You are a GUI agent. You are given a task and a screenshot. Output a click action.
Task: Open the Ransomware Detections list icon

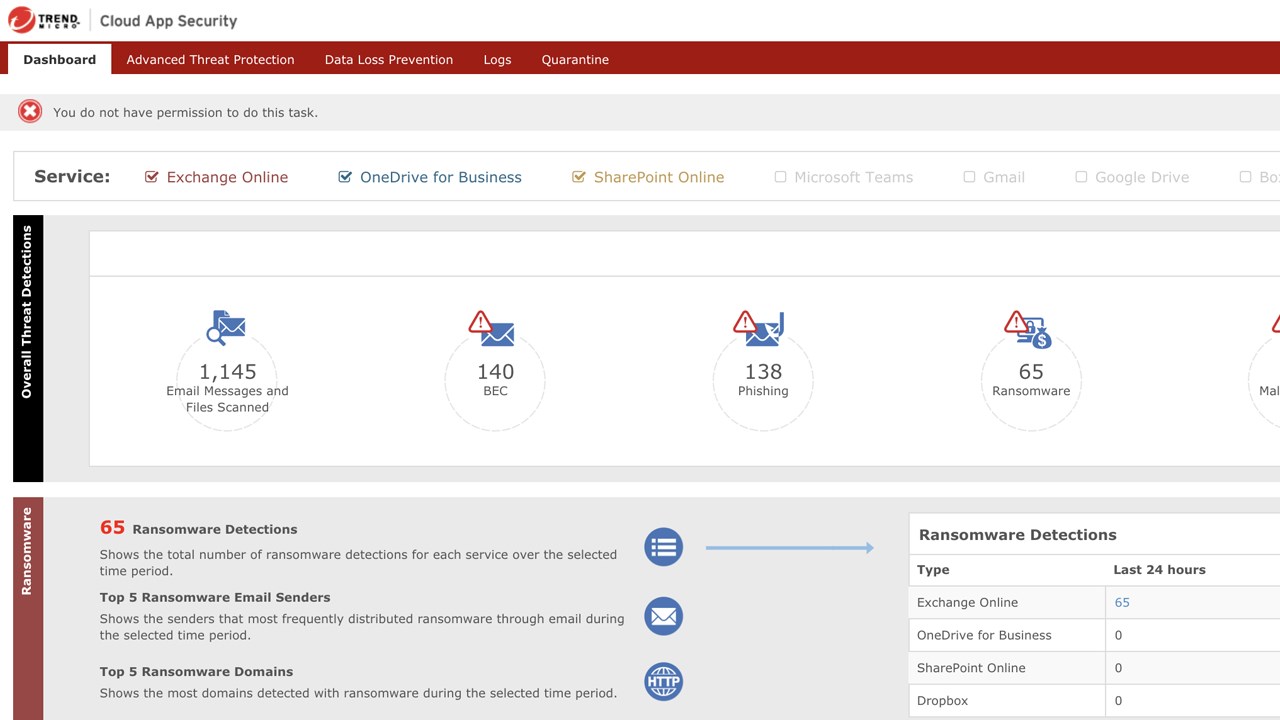pyautogui.click(x=663, y=547)
